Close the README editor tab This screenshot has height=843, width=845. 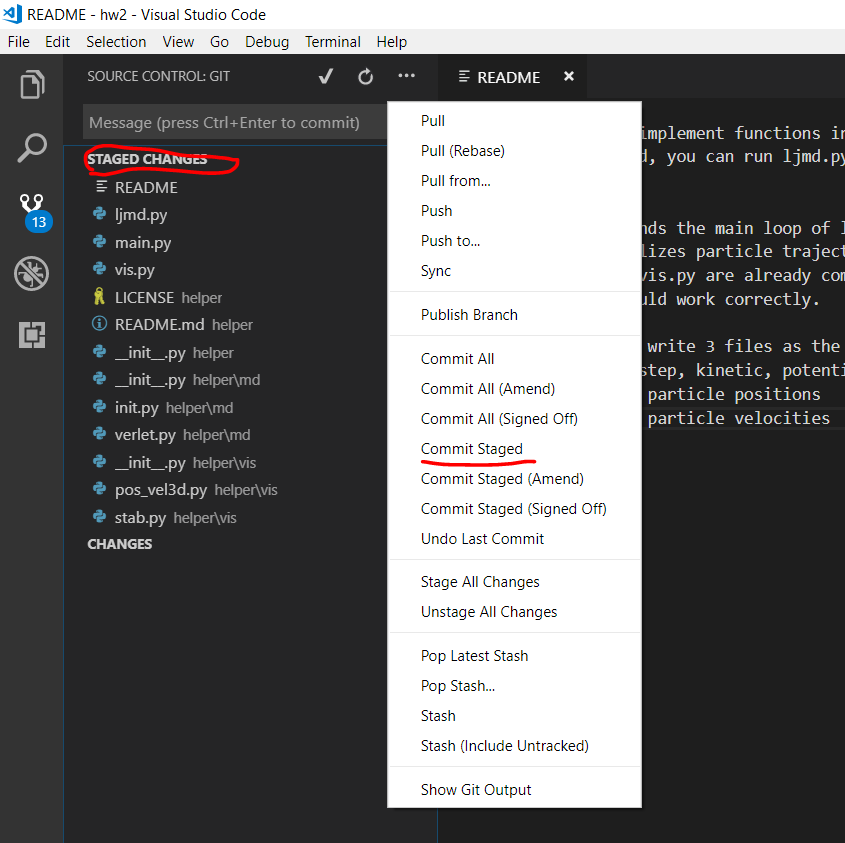click(x=569, y=77)
